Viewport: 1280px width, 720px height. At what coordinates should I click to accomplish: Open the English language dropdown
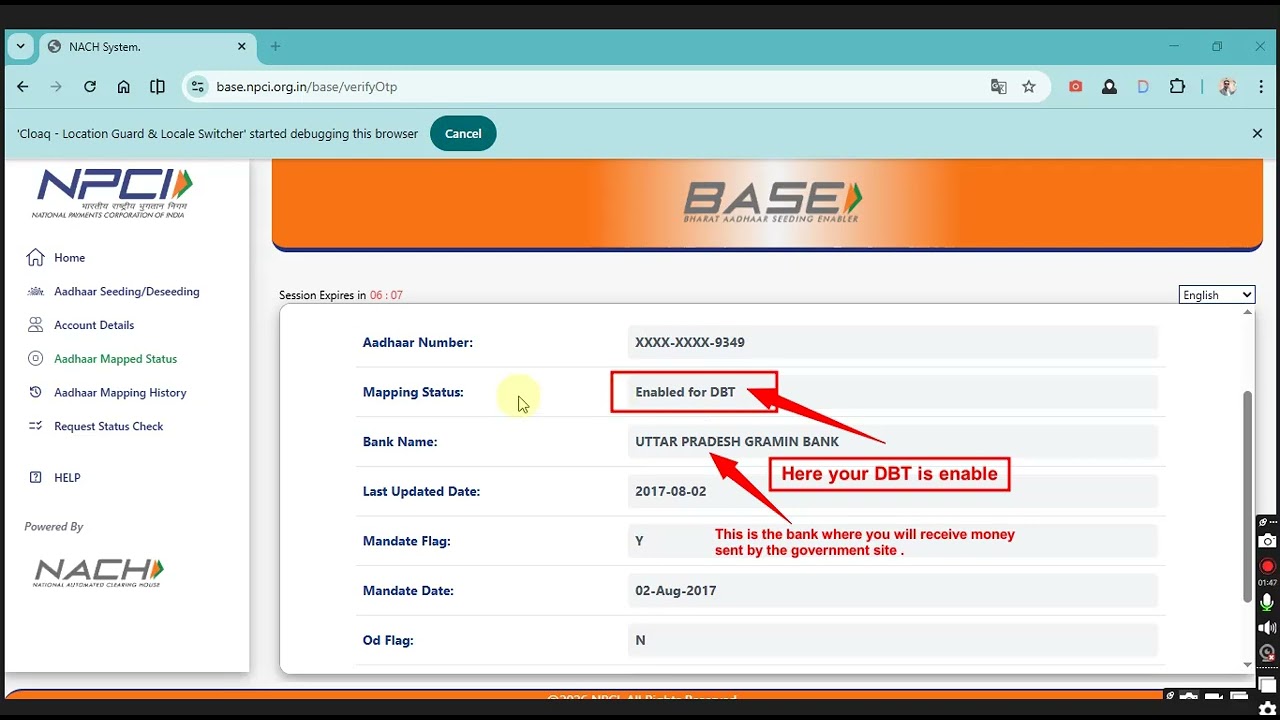click(1217, 295)
